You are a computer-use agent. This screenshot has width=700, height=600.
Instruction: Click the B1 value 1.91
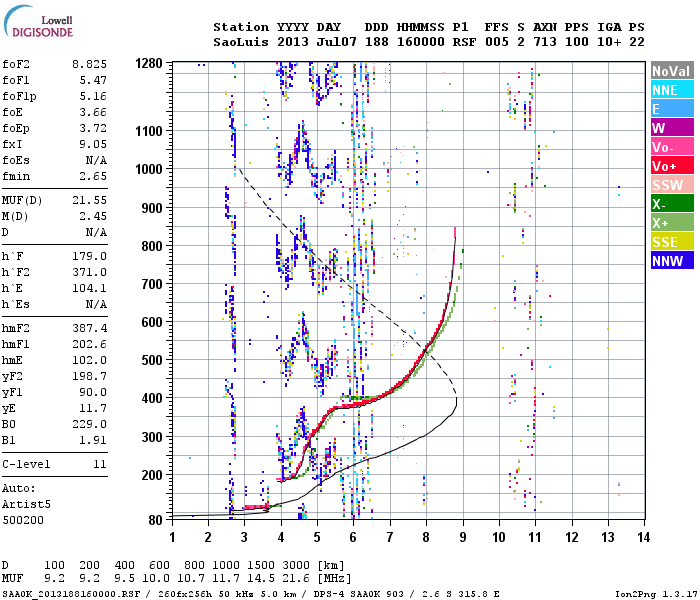pos(93,441)
